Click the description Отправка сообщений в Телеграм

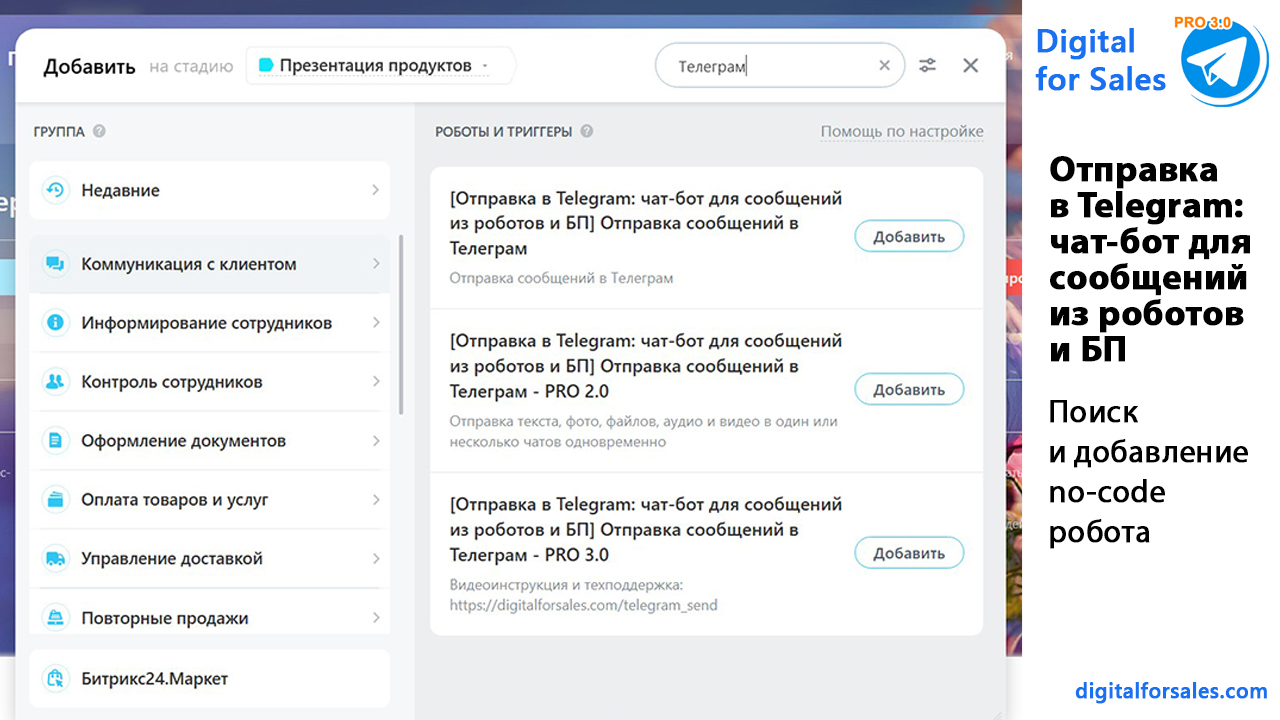[x=561, y=278]
